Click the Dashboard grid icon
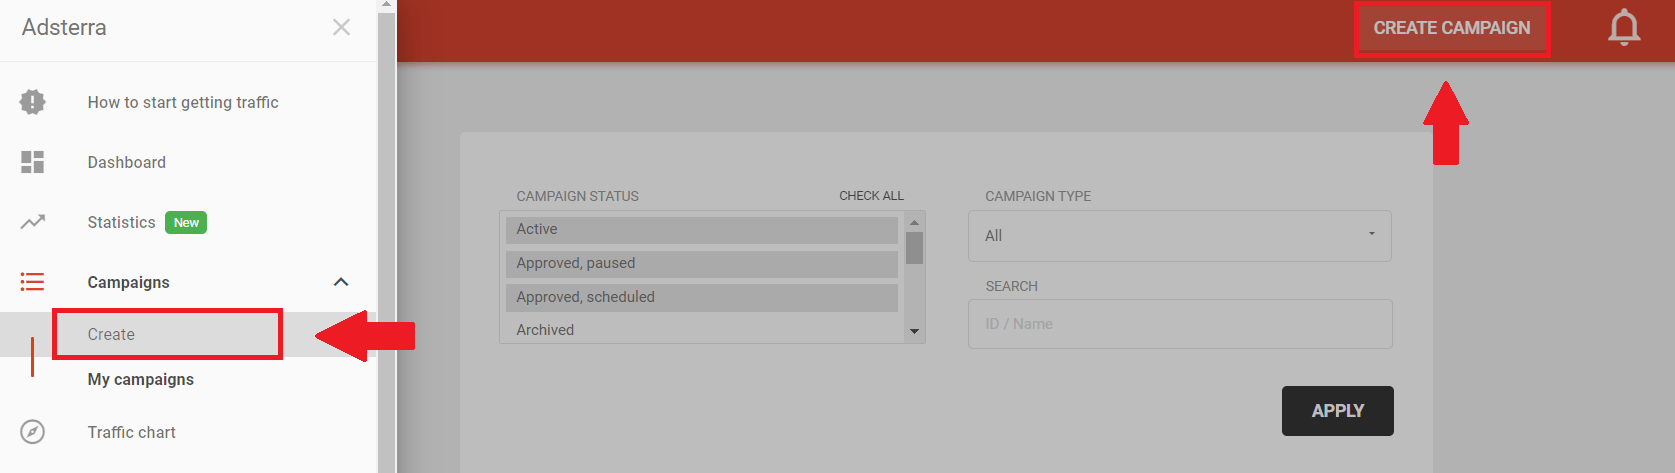Screen dimensions: 1675x473 33,162
